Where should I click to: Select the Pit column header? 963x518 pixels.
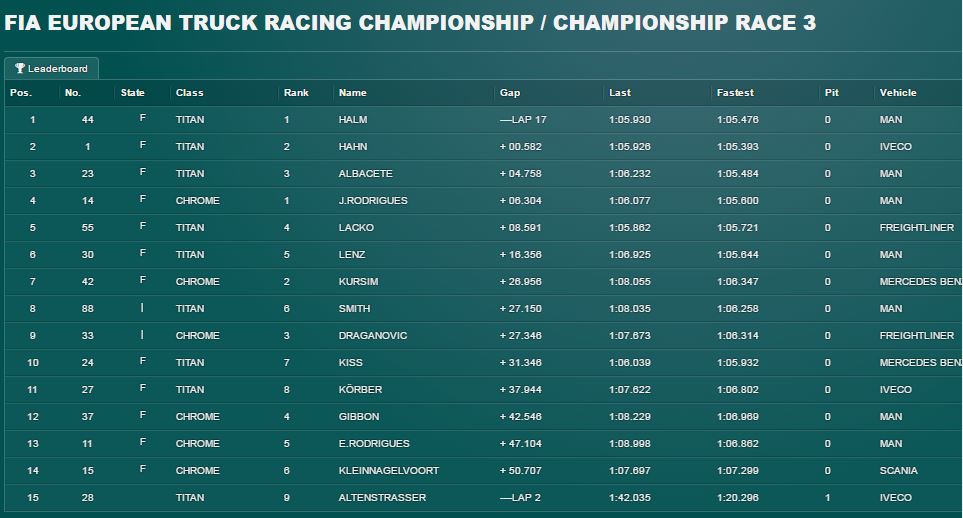pyautogui.click(x=832, y=93)
